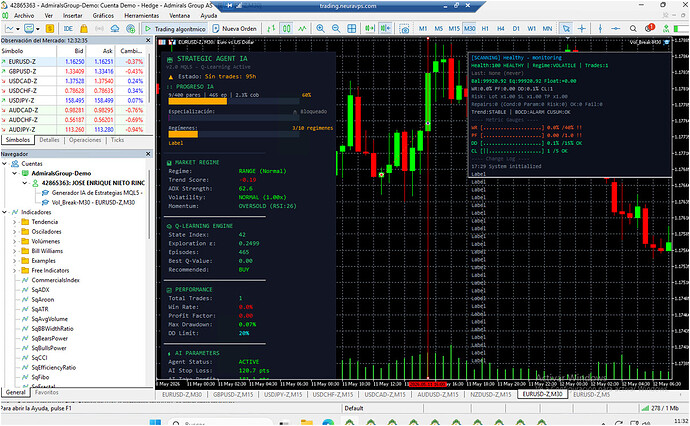Toggle the Trading algorítmico button

pyautogui.click(x=175, y=29)
